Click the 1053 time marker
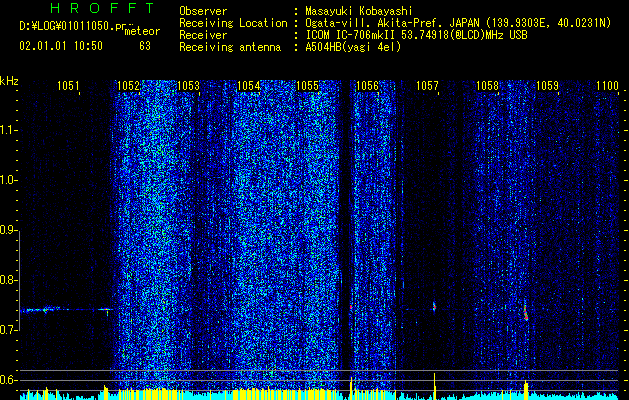Image resolution: width=629 pixels, height=400 pixels. [x=188, y=85]
